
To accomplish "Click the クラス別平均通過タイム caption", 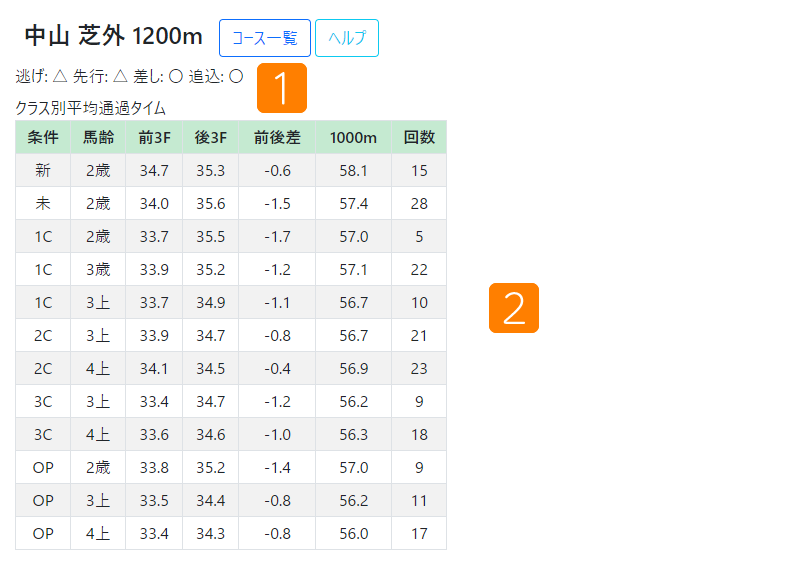I will click(90, 108).
